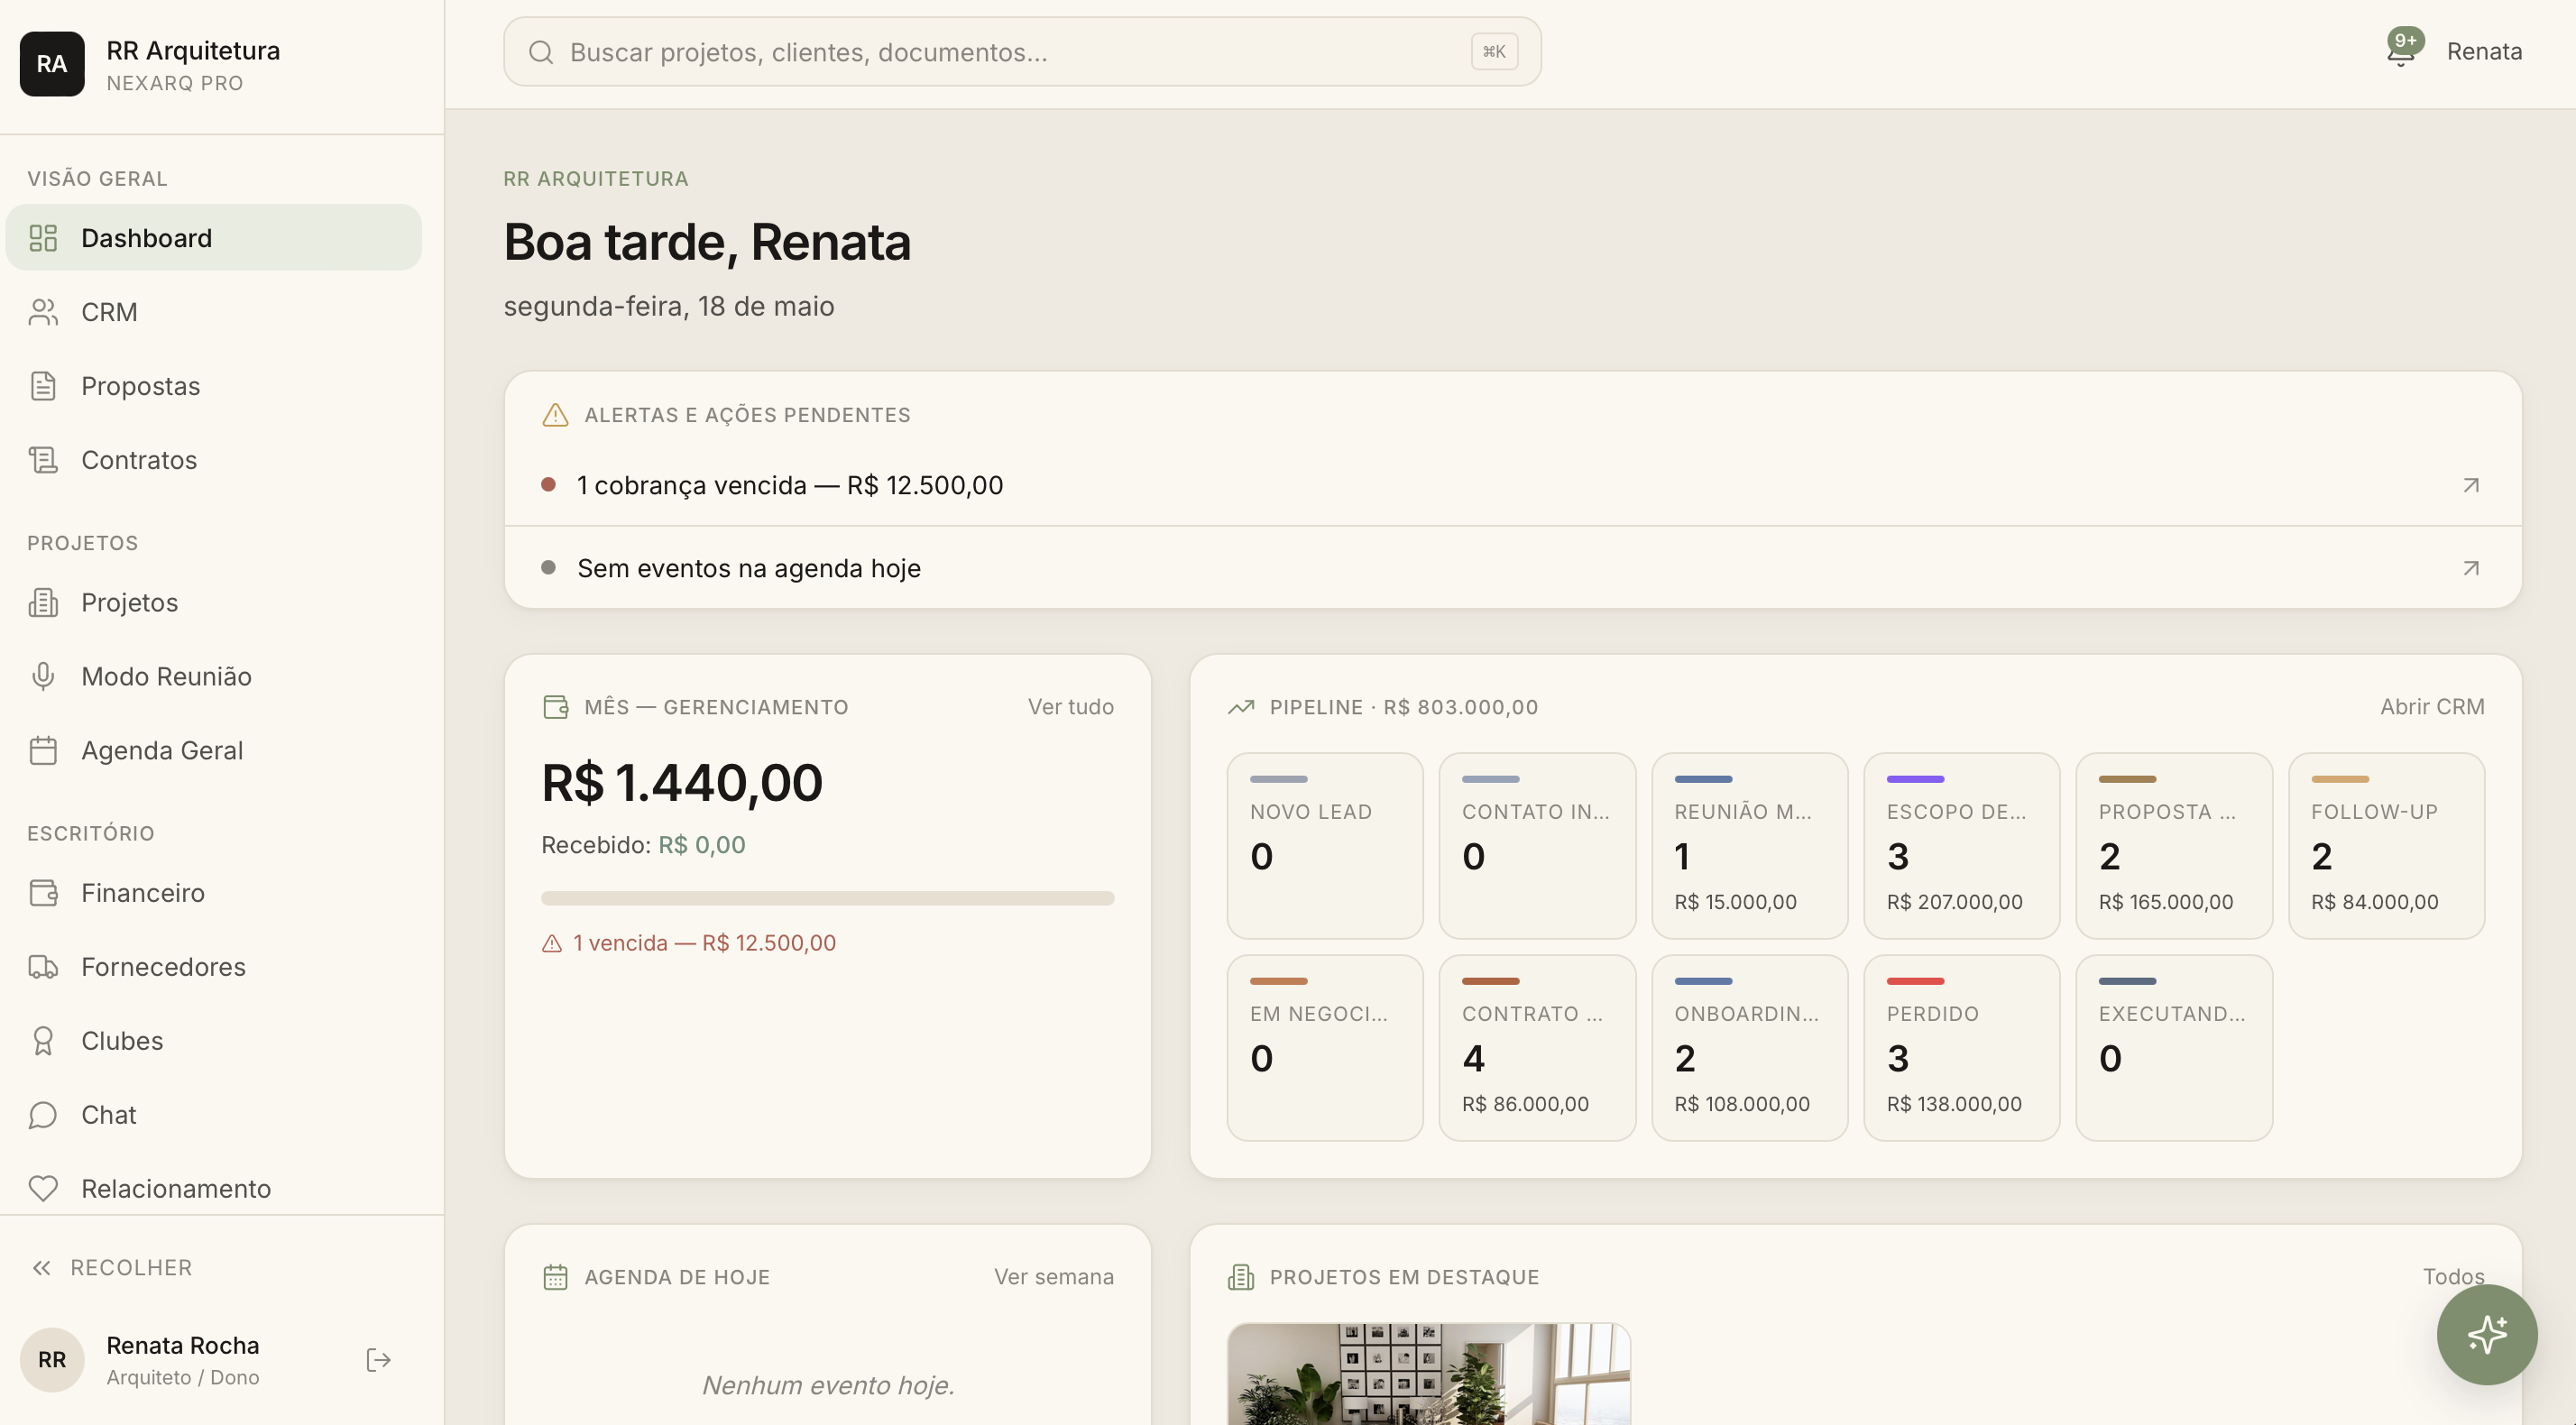Viewport: 2576px width, 1425px height.
Task: Open the Executand... pipeline card
Action: point(2174,1048)
